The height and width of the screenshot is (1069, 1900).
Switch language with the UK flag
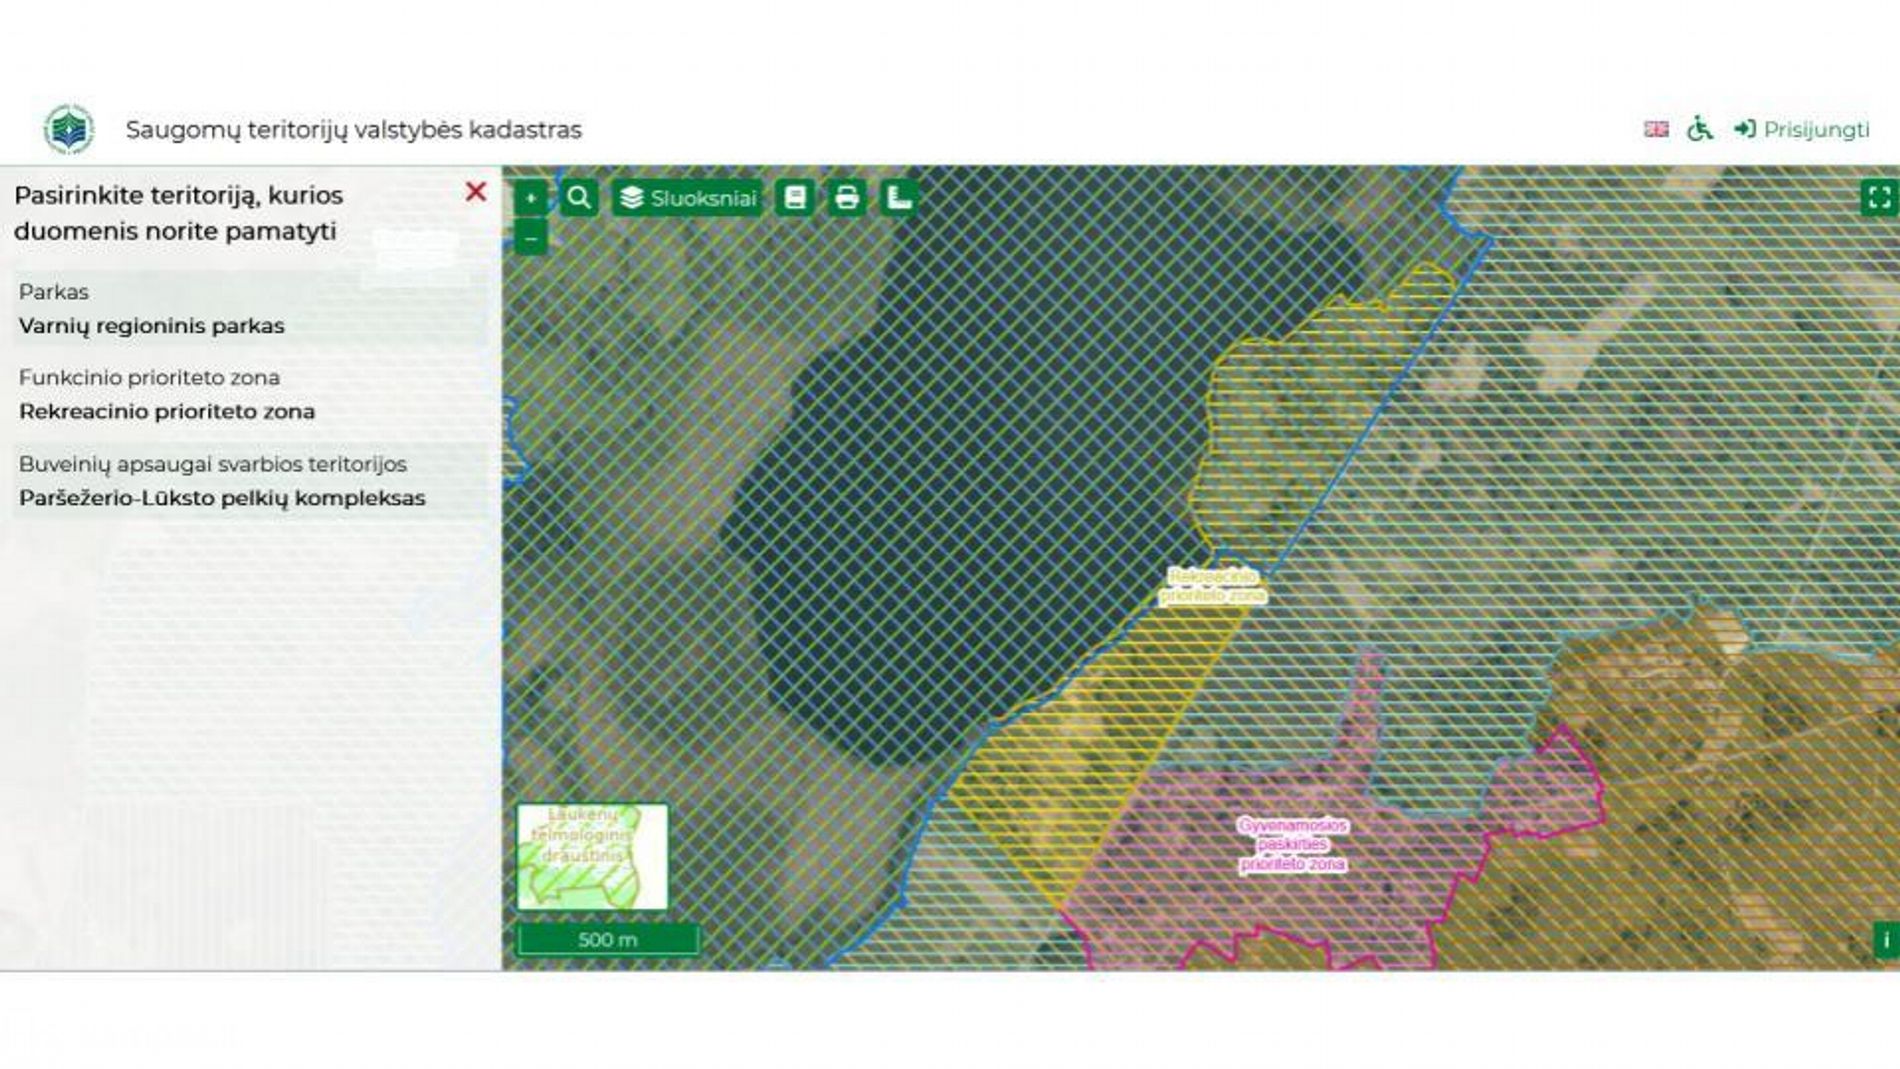[x=1656, y=129]
